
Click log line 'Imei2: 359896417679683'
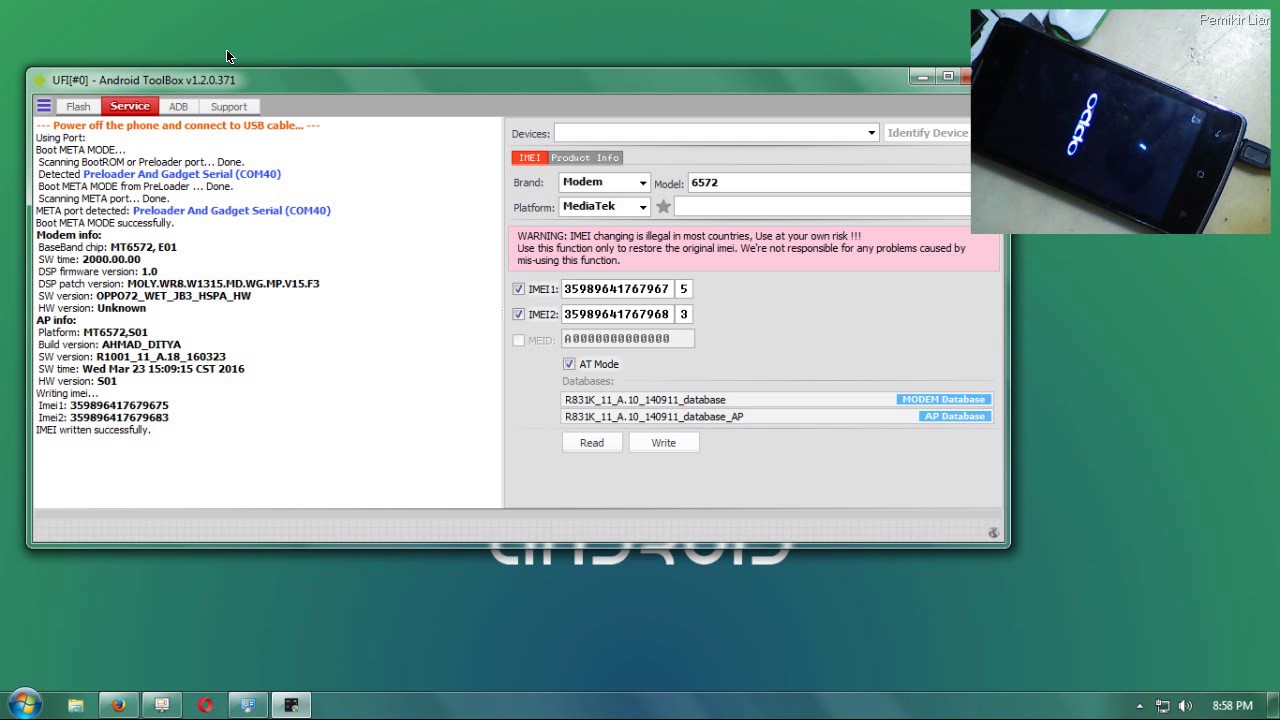pos(103,418)
